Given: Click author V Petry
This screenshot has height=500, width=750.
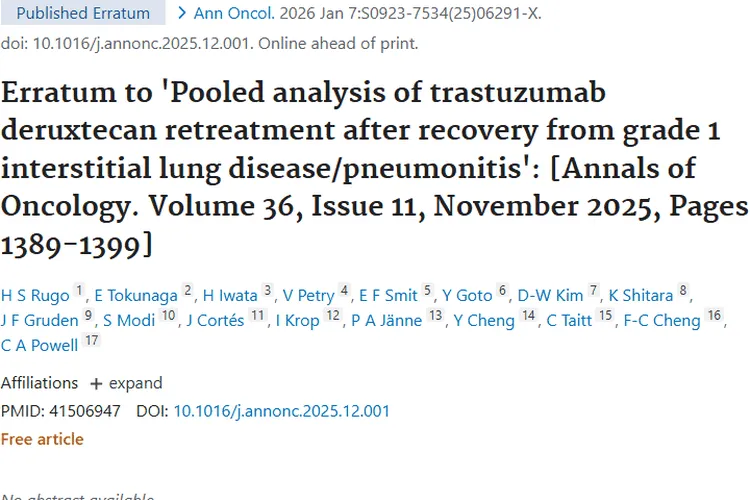Looking at the screenshot, I should (x=308, y=295).
